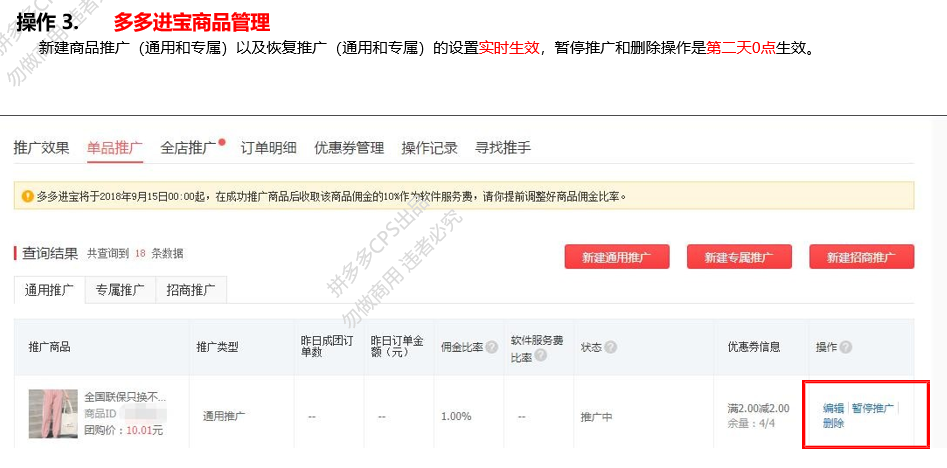This screenshot has height=468, width=947.
Task: Click the 优惠券信息 column header
Action: tap(754, 347)
